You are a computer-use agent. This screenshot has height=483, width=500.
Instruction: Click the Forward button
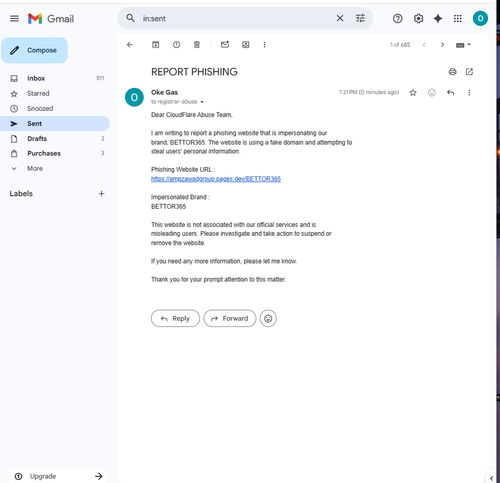[230, 318]
